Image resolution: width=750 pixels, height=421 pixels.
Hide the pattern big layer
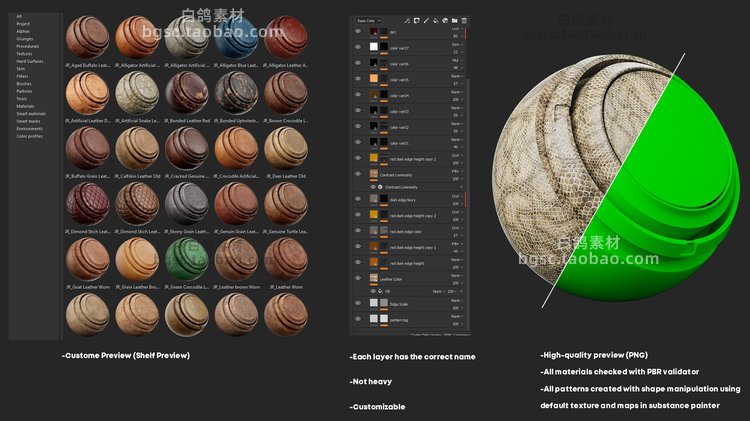[358, 319]
